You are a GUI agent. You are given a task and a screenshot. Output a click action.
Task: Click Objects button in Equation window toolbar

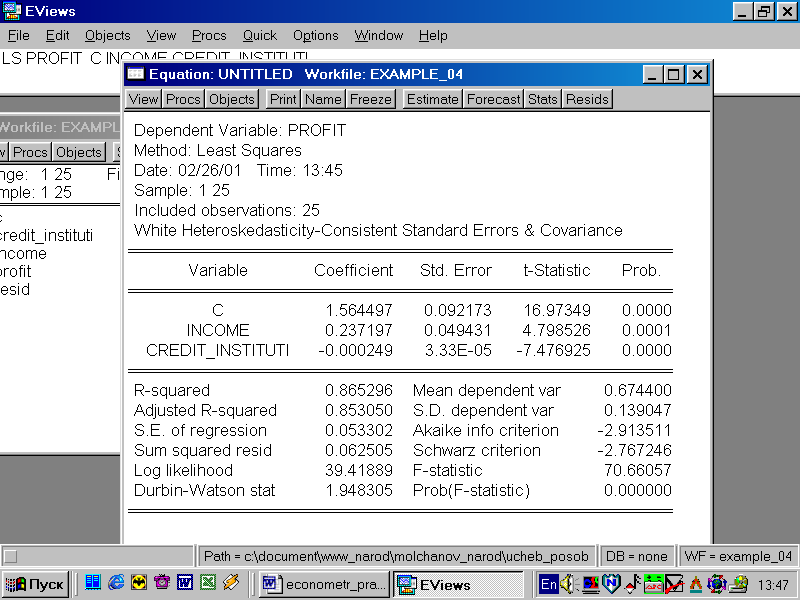coord(232,99)
